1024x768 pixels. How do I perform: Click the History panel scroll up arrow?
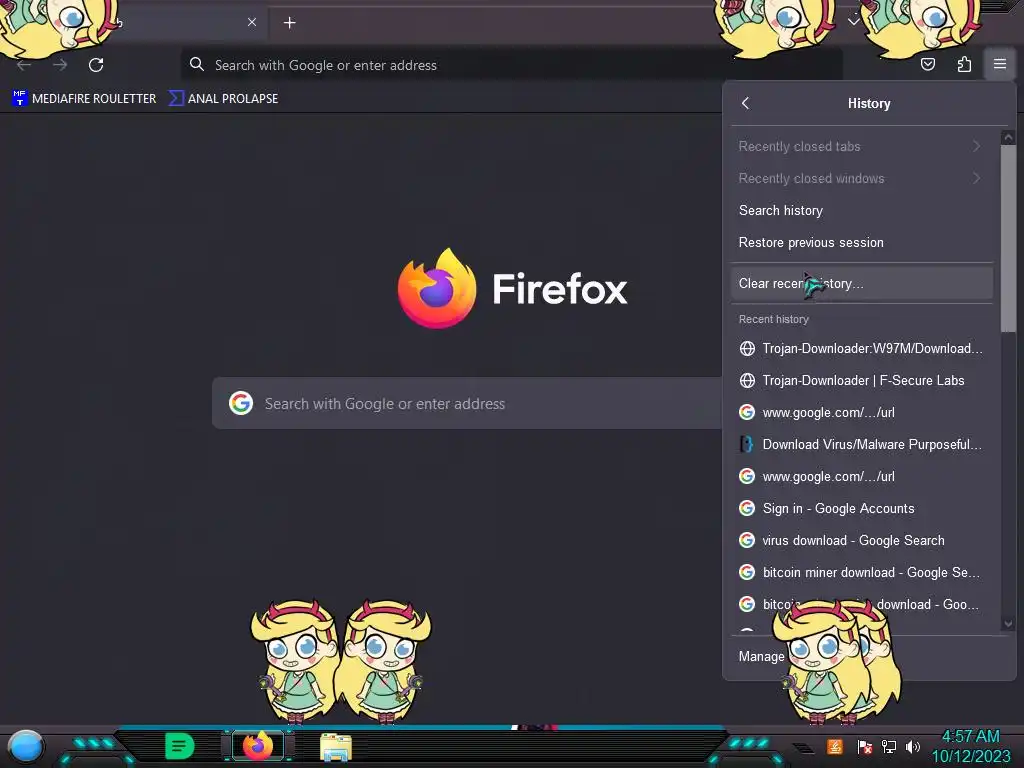(1008, 137)
